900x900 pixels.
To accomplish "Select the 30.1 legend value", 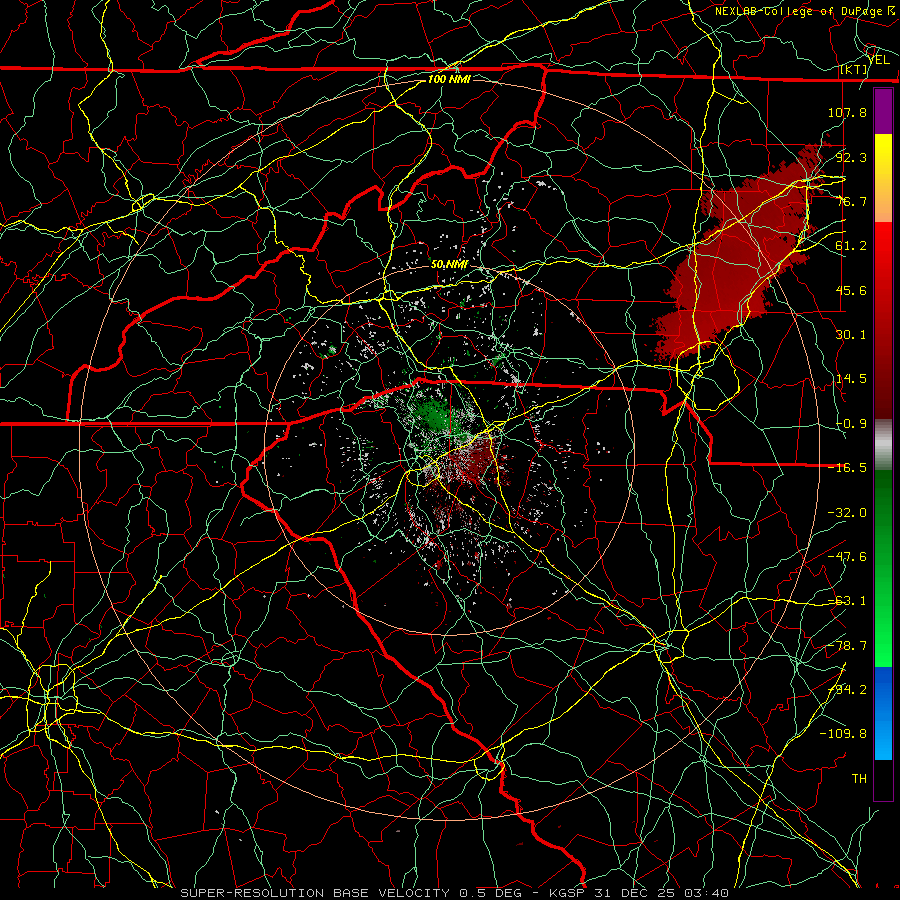I will (x=851, y=335).
